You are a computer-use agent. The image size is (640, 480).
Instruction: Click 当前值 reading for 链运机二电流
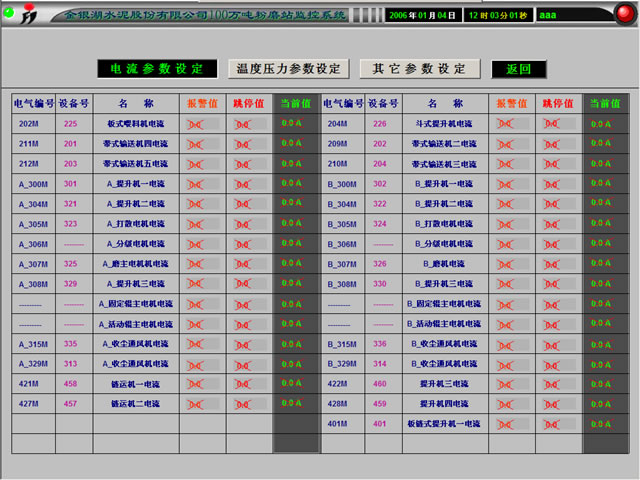tap(293, 404)
